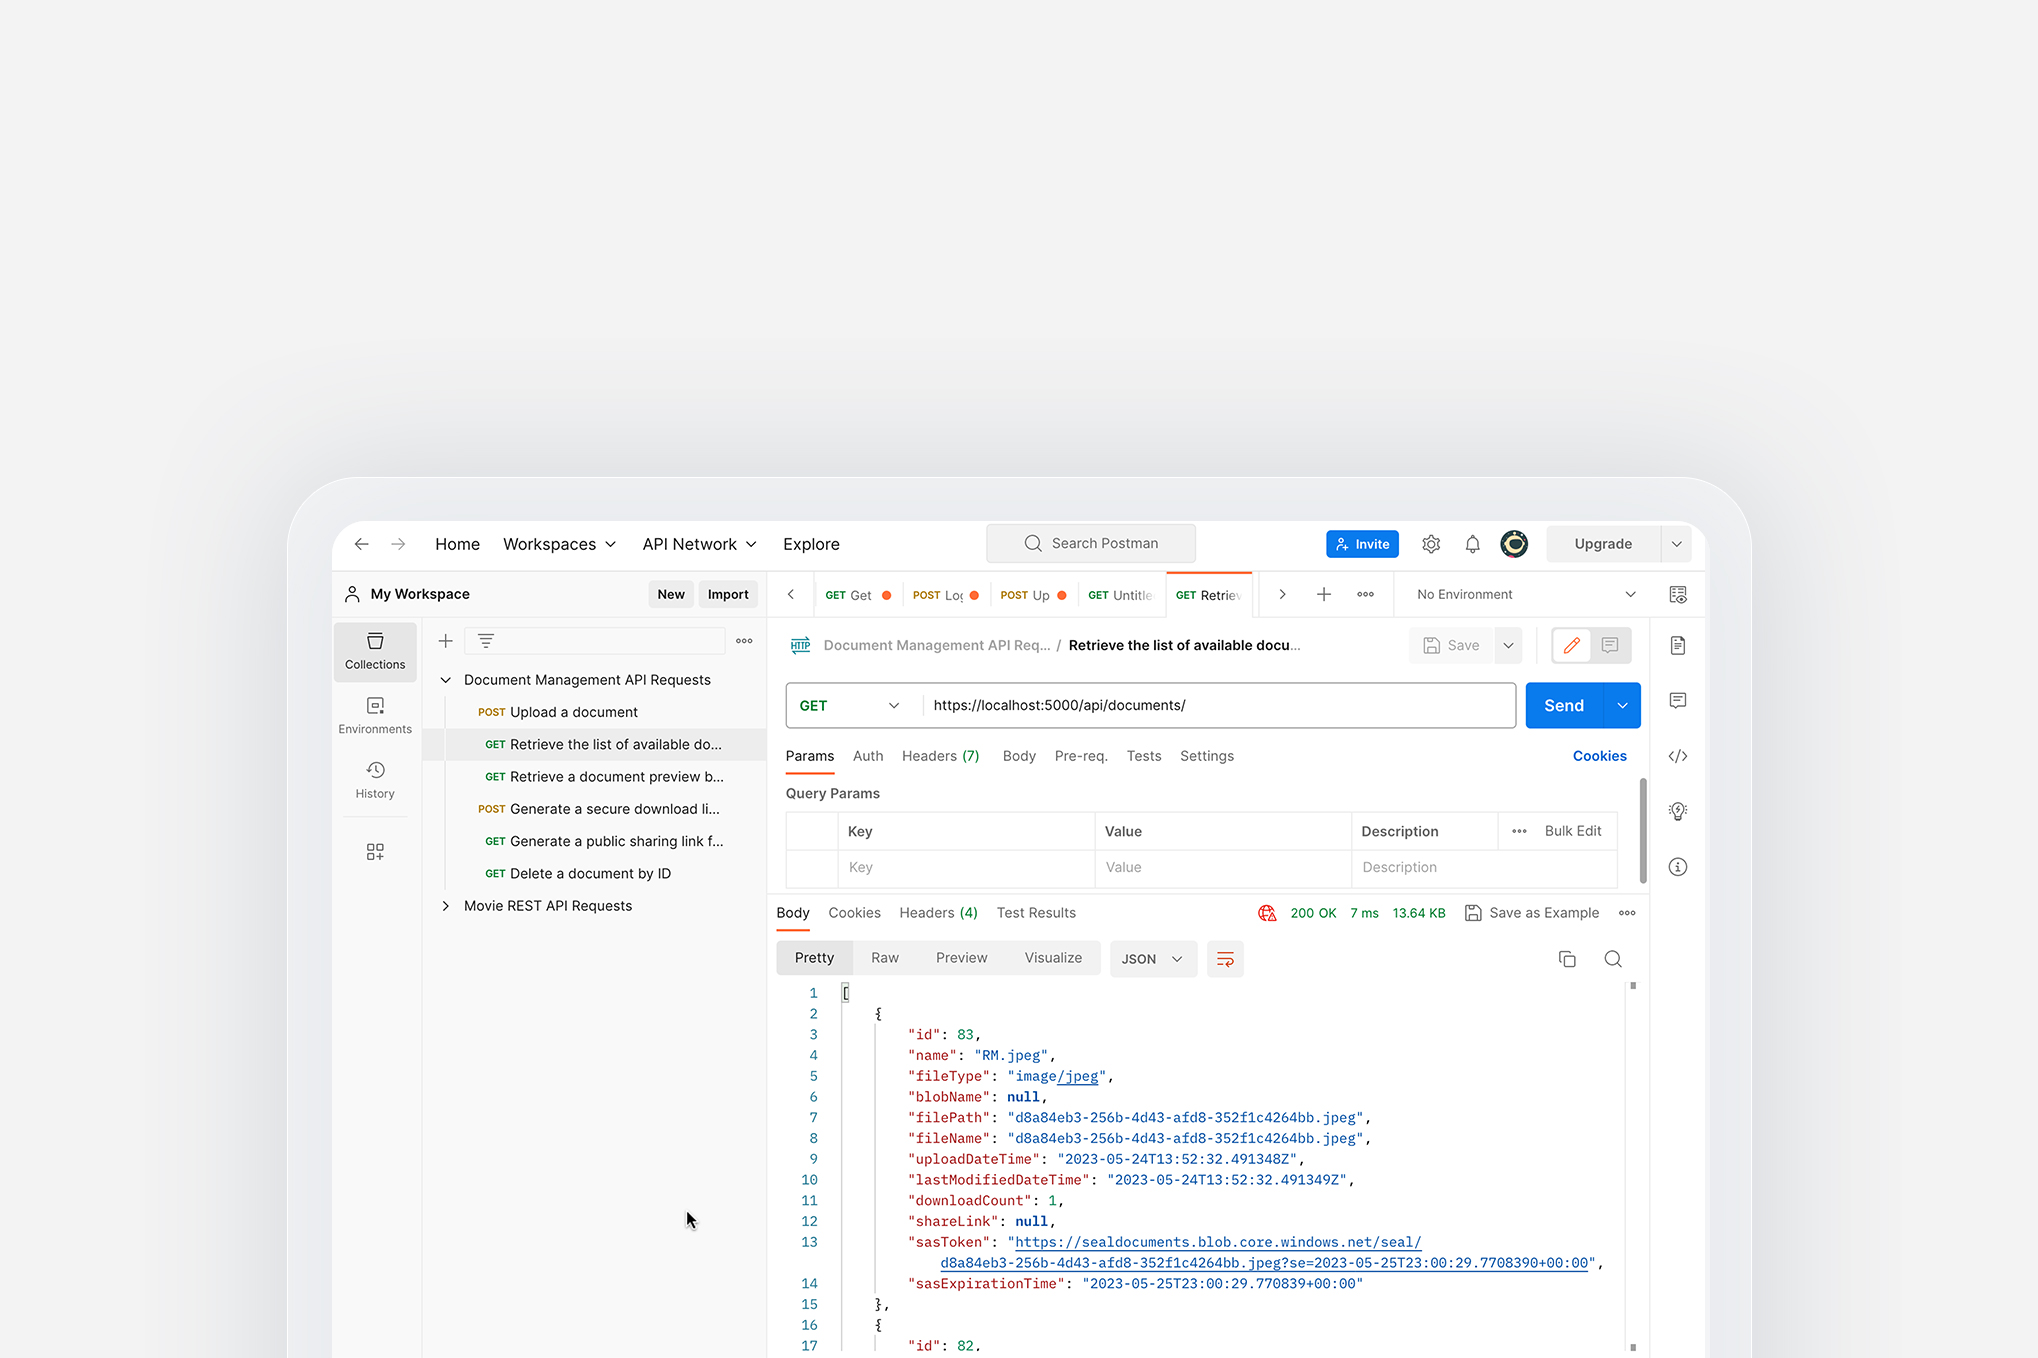Open the Environments sidebar panel
This screenshot has height=1358, width=2038.
(x=375, y=716)
